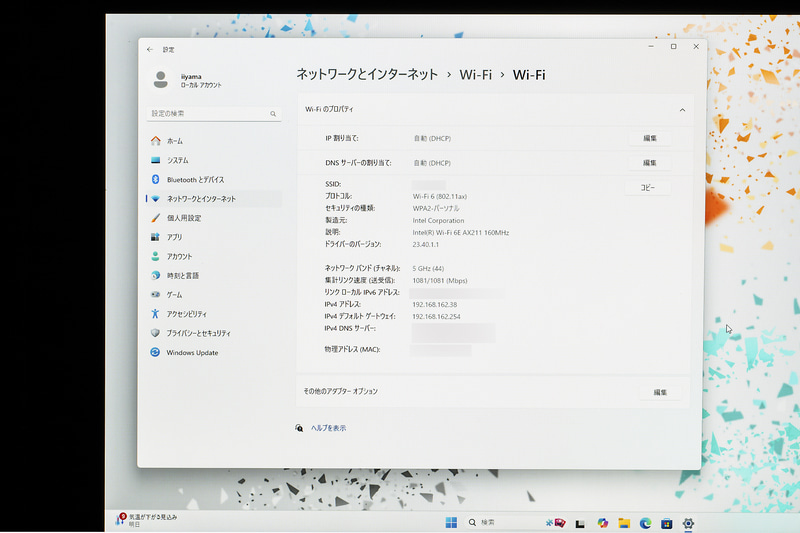Click 編集 for IP 割り当て

click(x=649, y=138)
